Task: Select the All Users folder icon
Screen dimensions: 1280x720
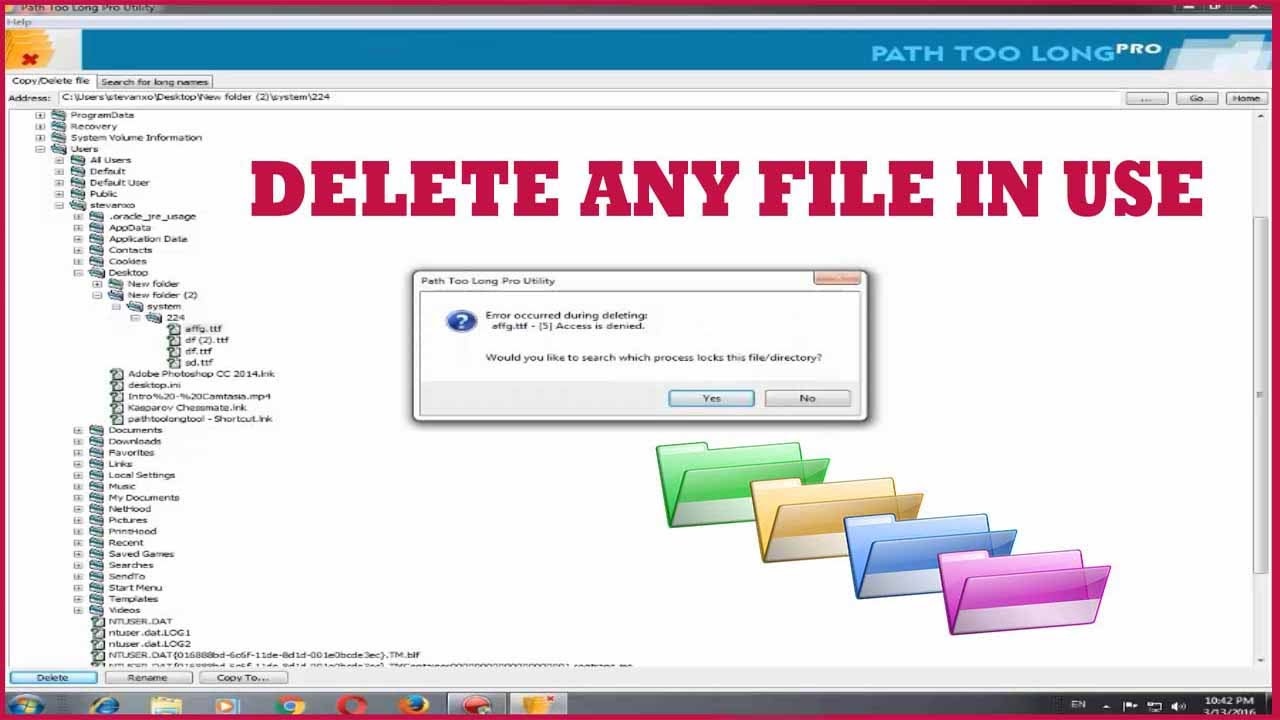Action: click(78, 160)
